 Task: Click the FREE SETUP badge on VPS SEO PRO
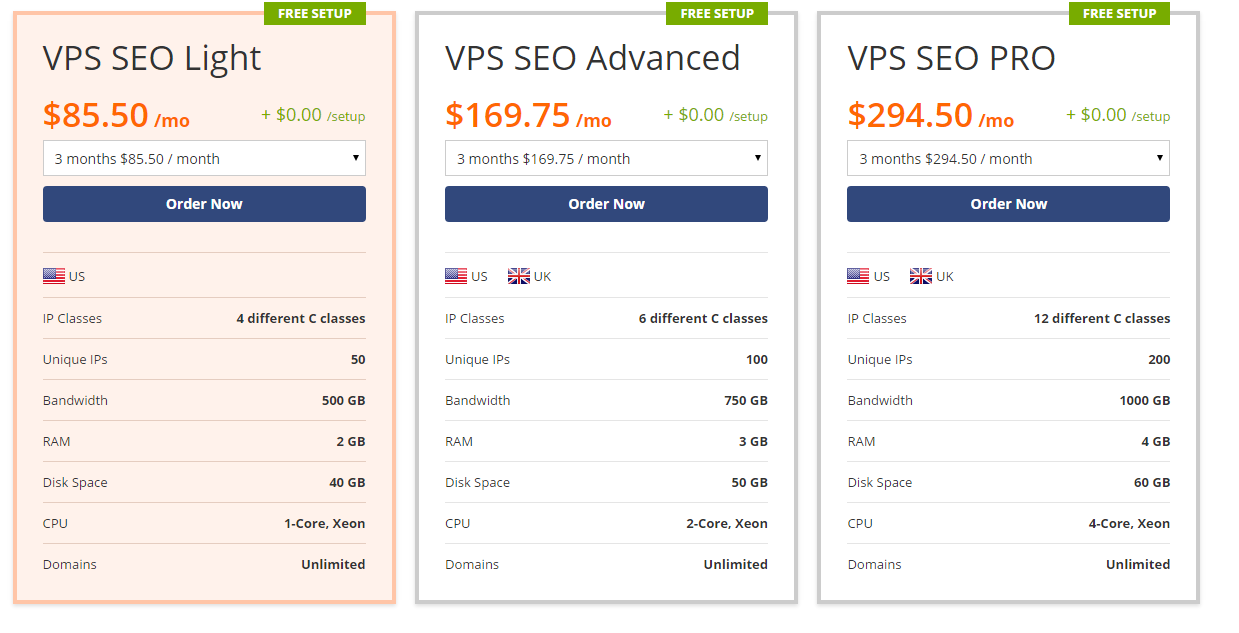(1119, 14)
